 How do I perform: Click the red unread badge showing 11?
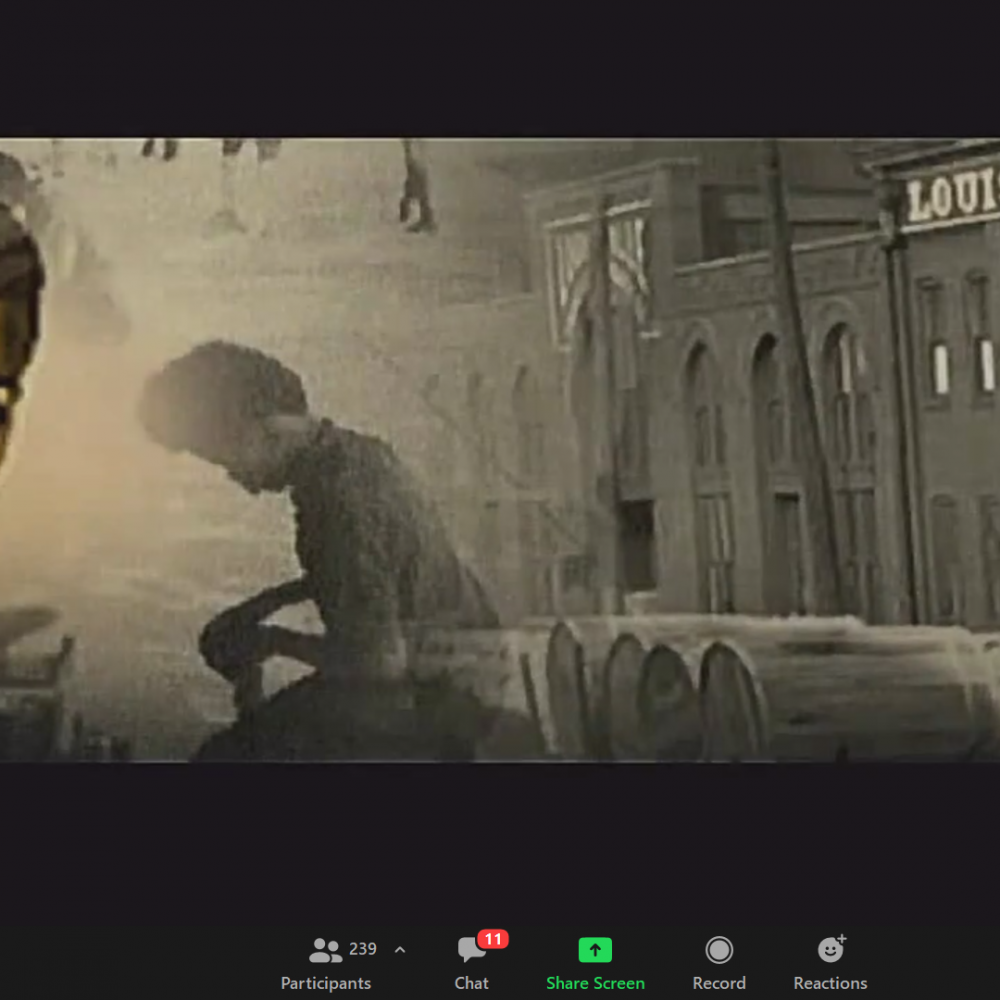(493, 939)
